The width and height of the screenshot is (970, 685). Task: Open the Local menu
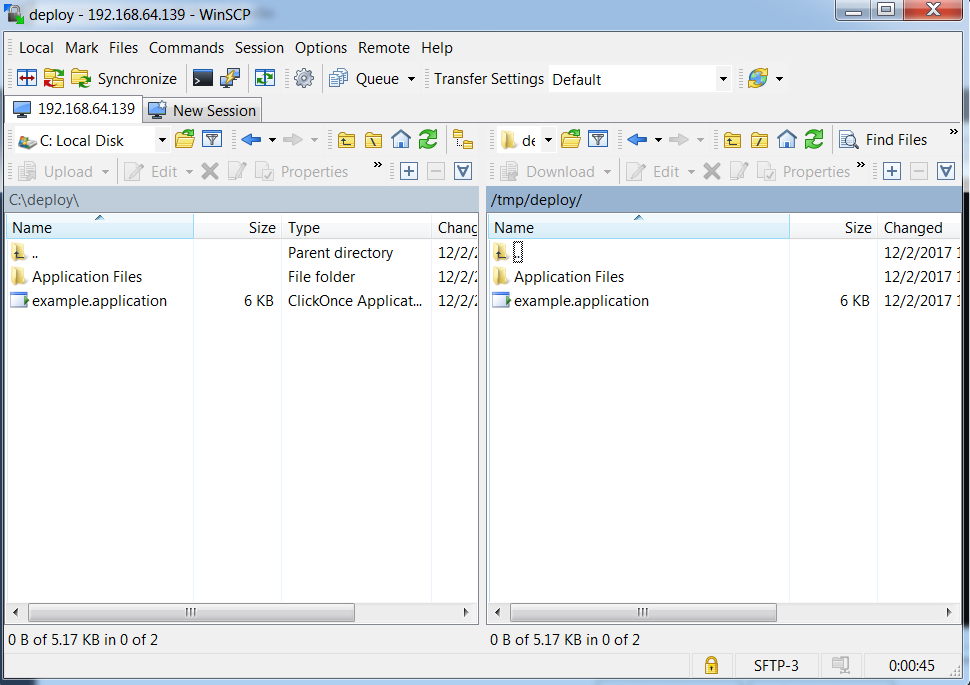point(36,48)
